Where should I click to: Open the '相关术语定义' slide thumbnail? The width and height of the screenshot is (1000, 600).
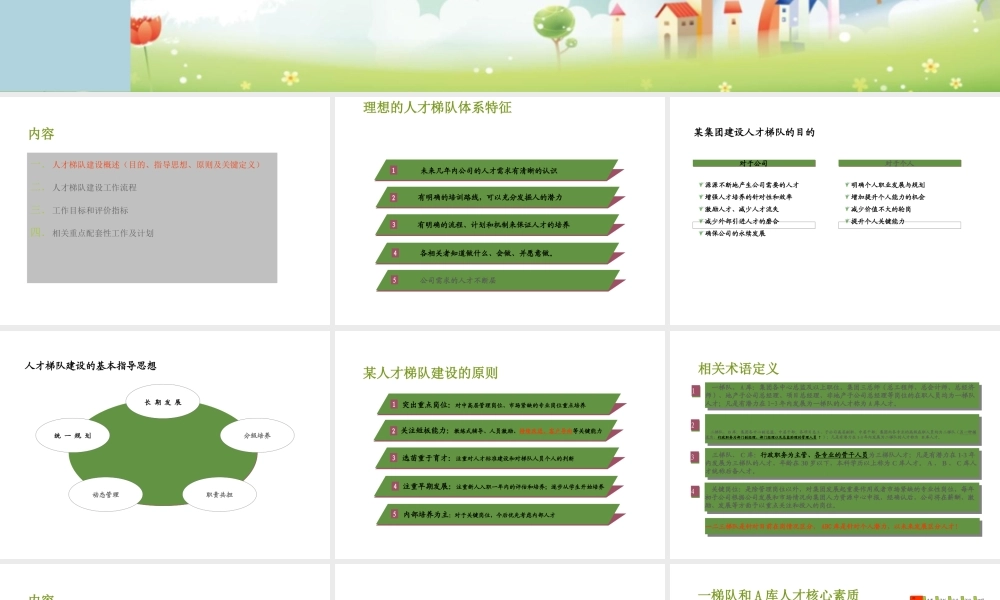[x=835, y=444]
